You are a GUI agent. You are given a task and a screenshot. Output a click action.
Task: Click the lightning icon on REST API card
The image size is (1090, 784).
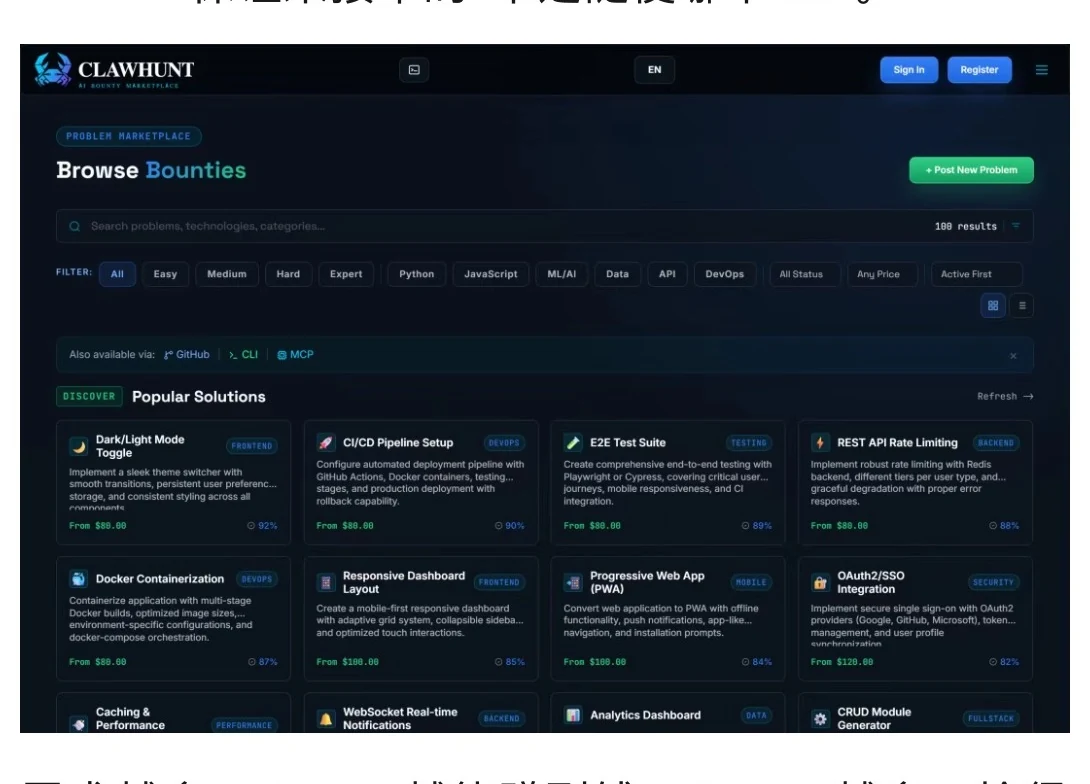(820, 443)
